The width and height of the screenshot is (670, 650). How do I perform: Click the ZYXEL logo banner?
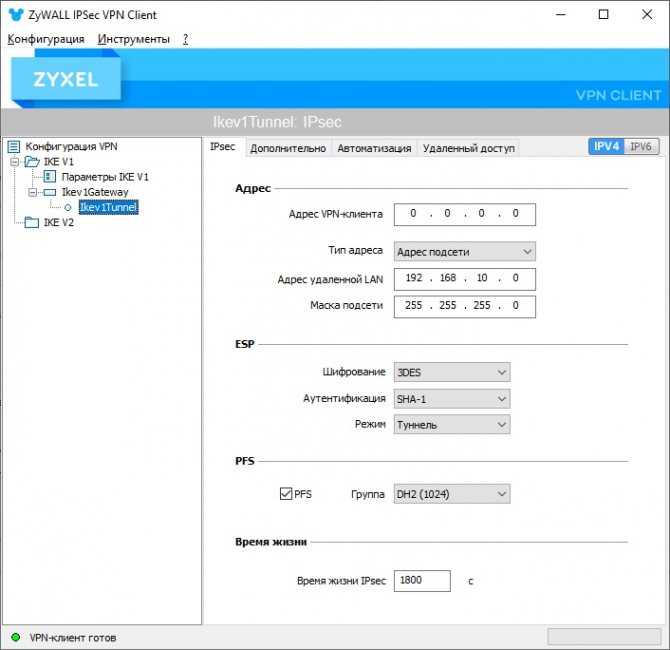pyautogui.click(x=65, y=79)
